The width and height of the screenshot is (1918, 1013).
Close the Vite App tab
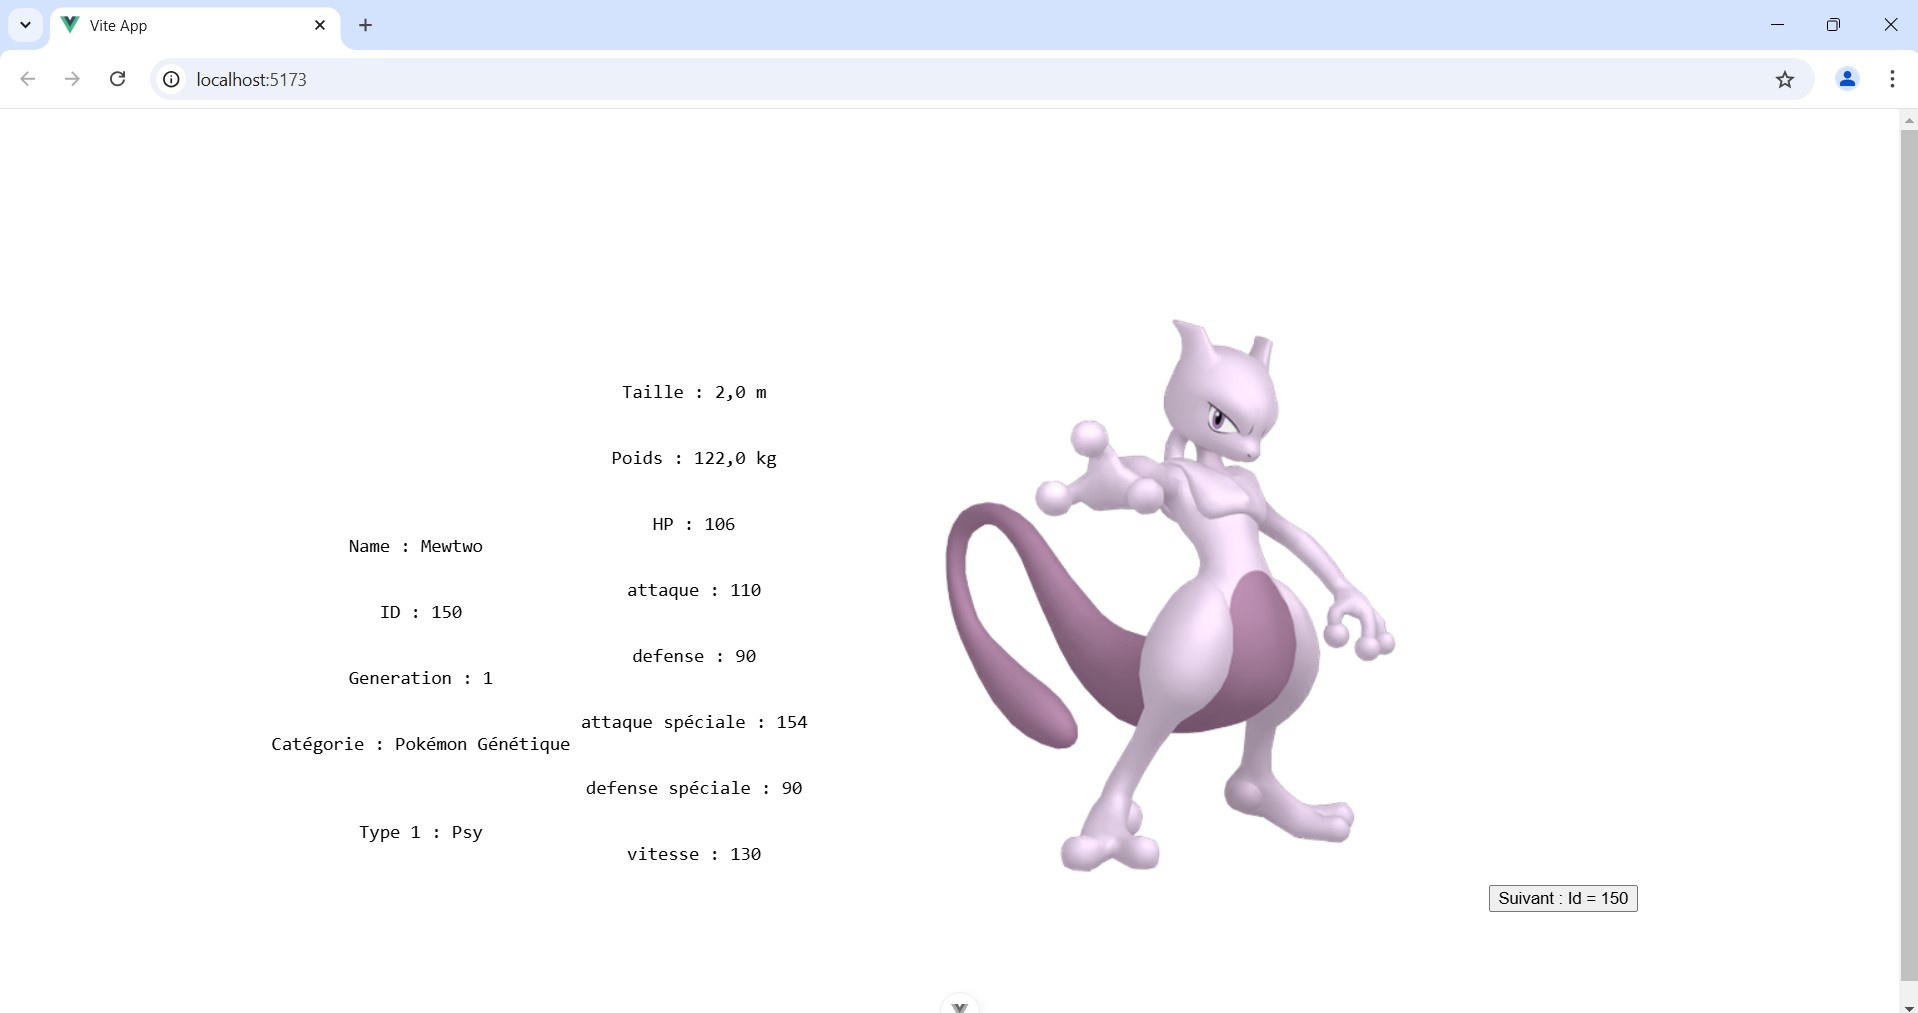tap(320, 25)
